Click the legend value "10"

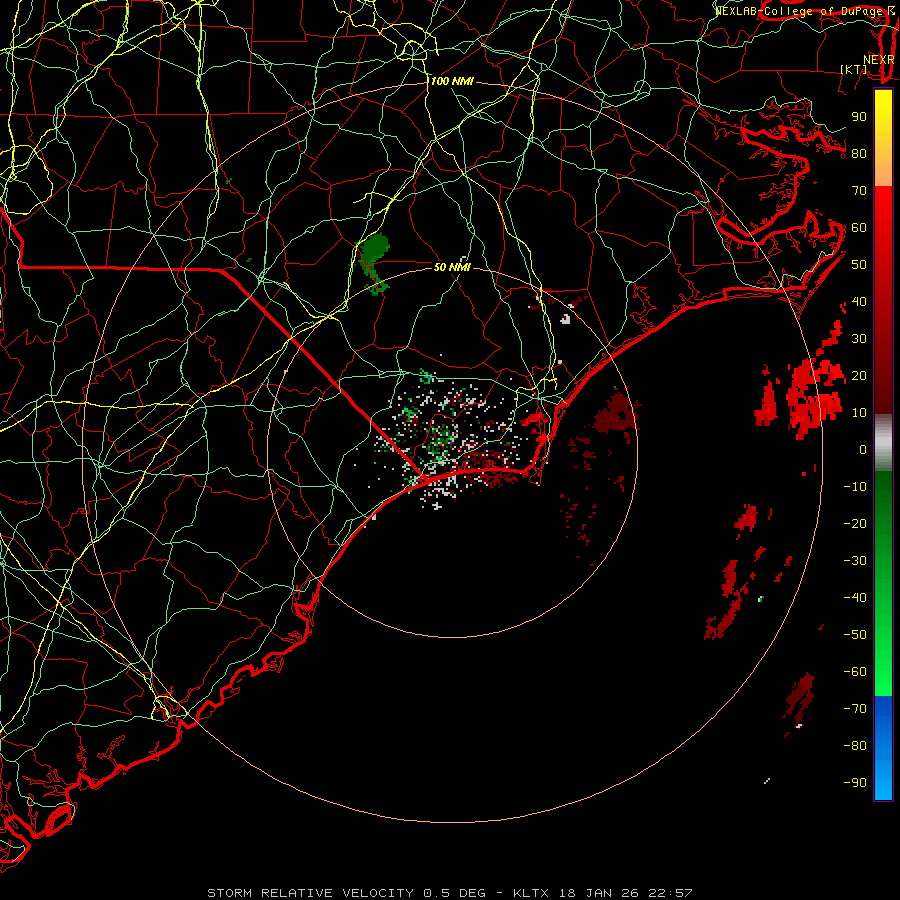click(x=859, y=413)
